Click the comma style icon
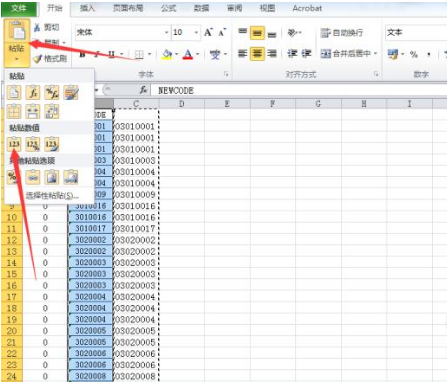Image resolution: width=447 pixels, height=386 pixels. (429, 54)
